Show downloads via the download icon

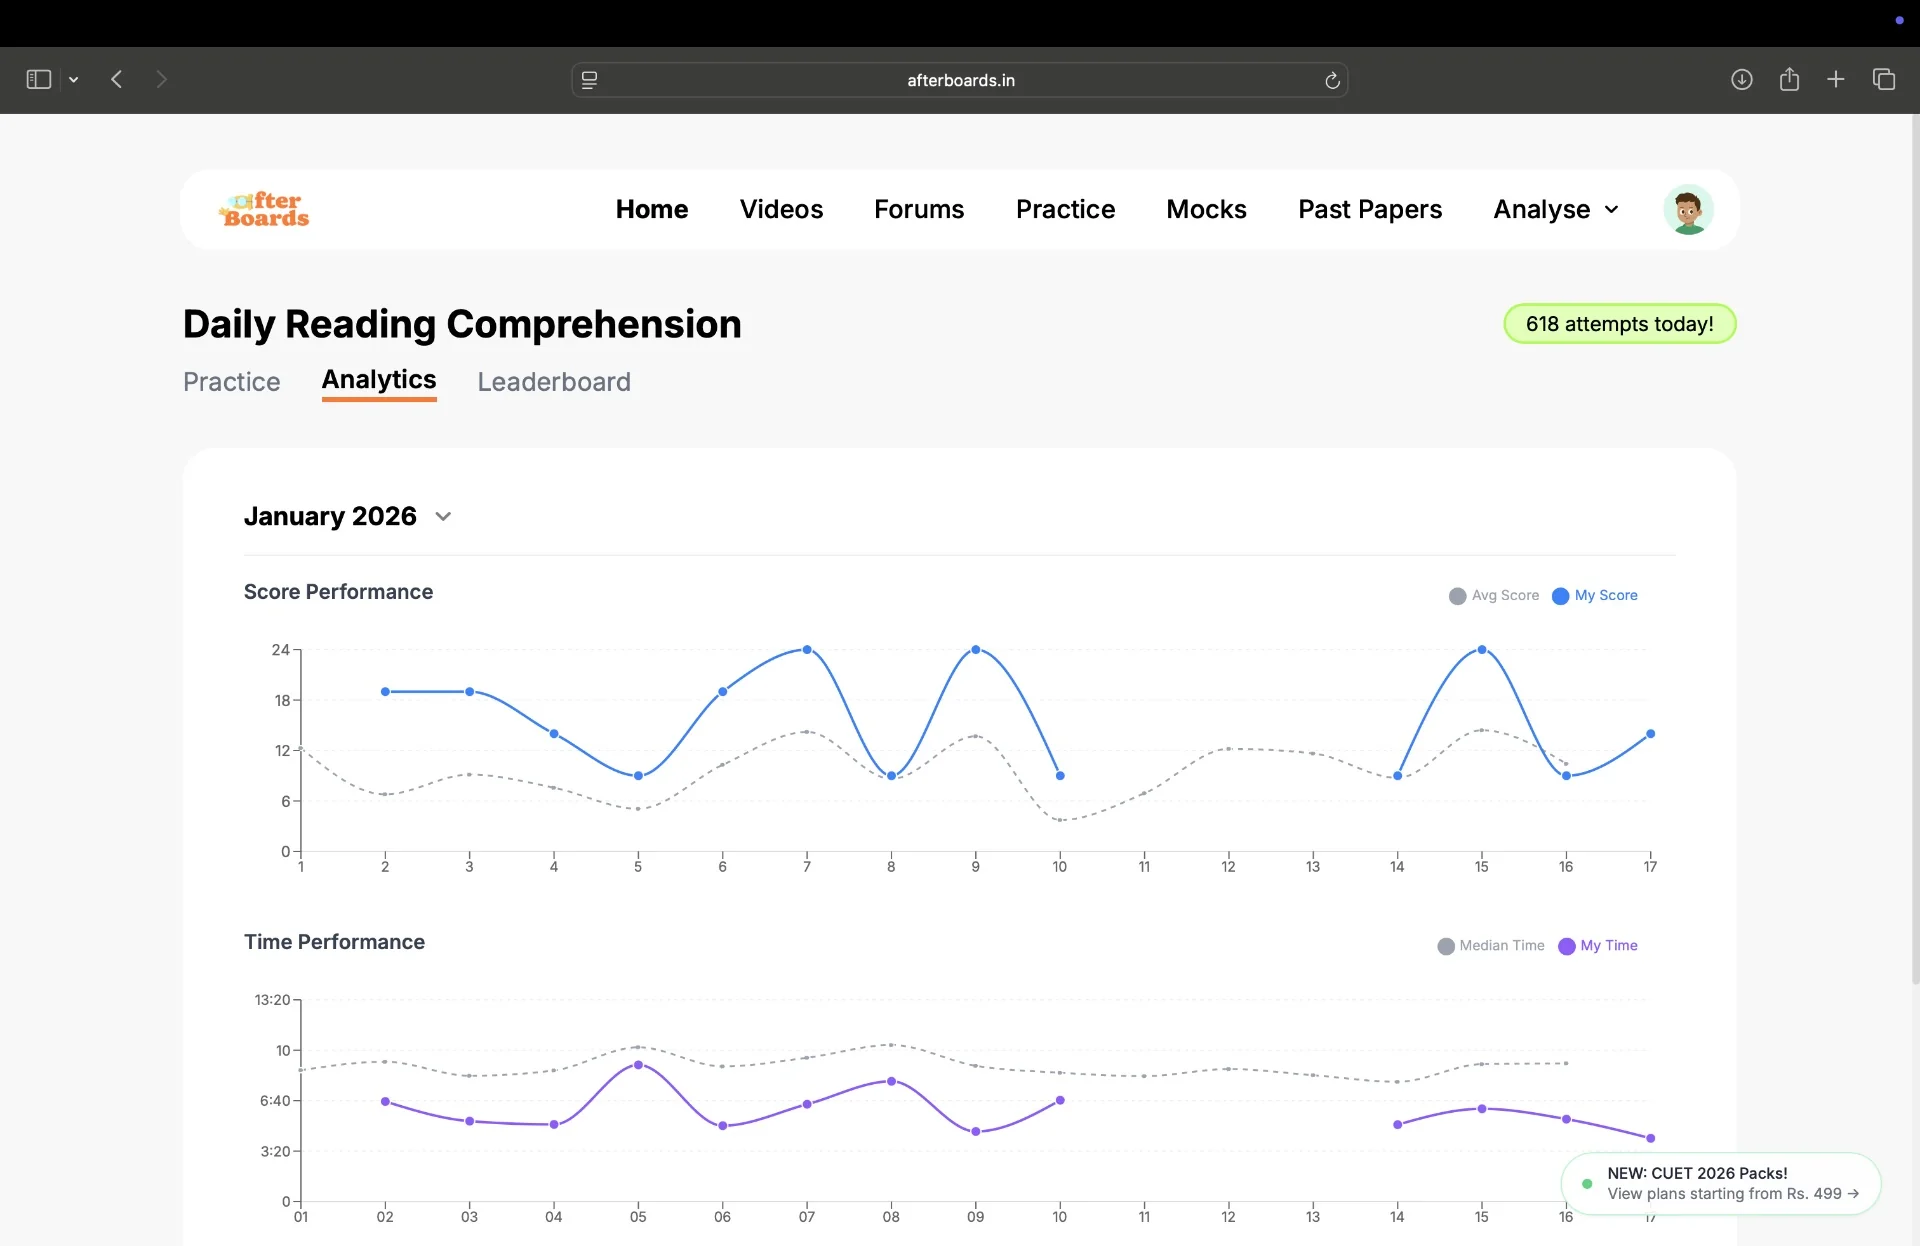[x=1742, y=80]
